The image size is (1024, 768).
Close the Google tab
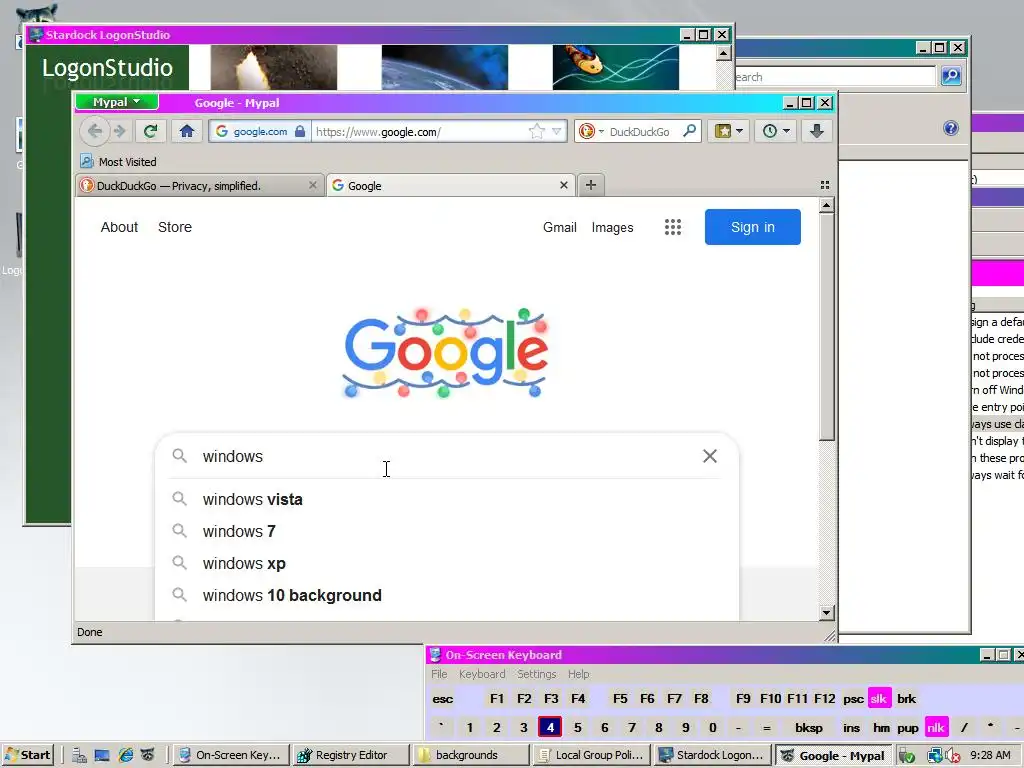click(564, 185)
